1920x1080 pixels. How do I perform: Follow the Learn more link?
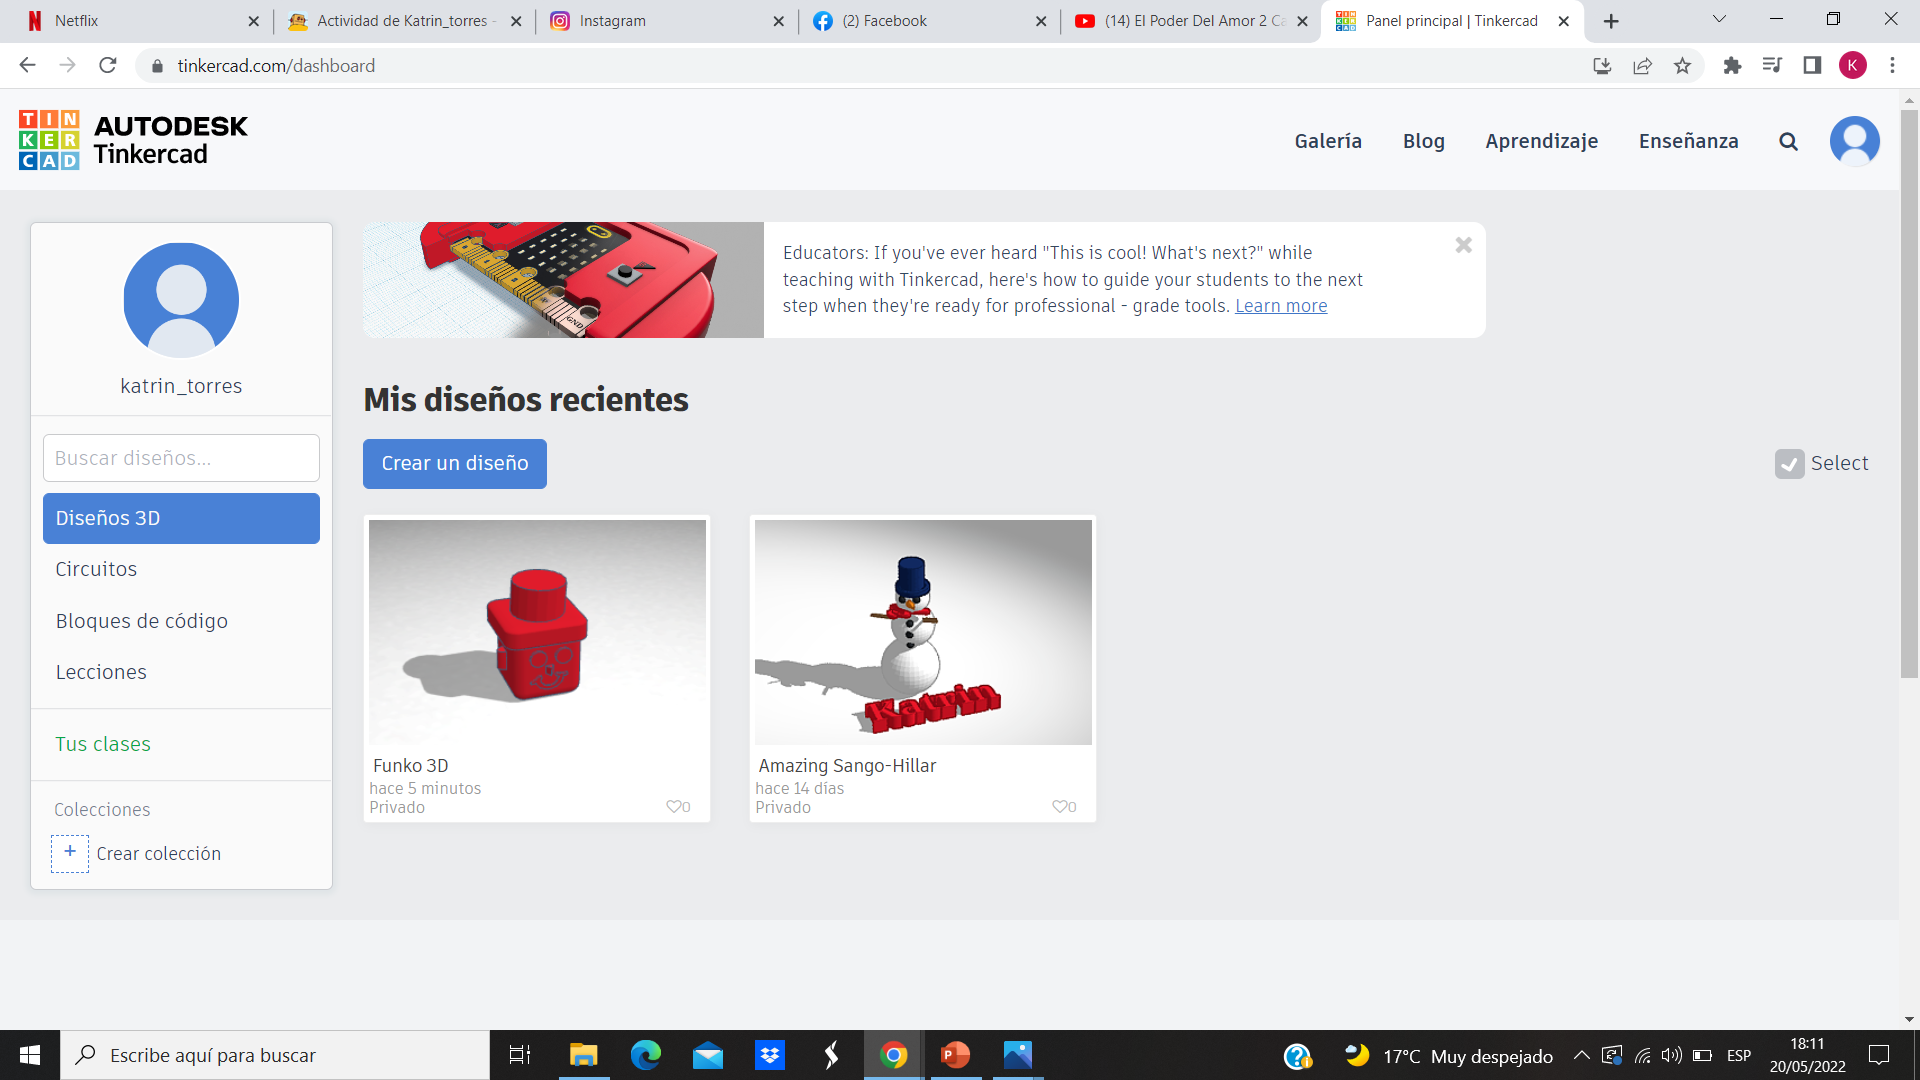coord(1280,306)
